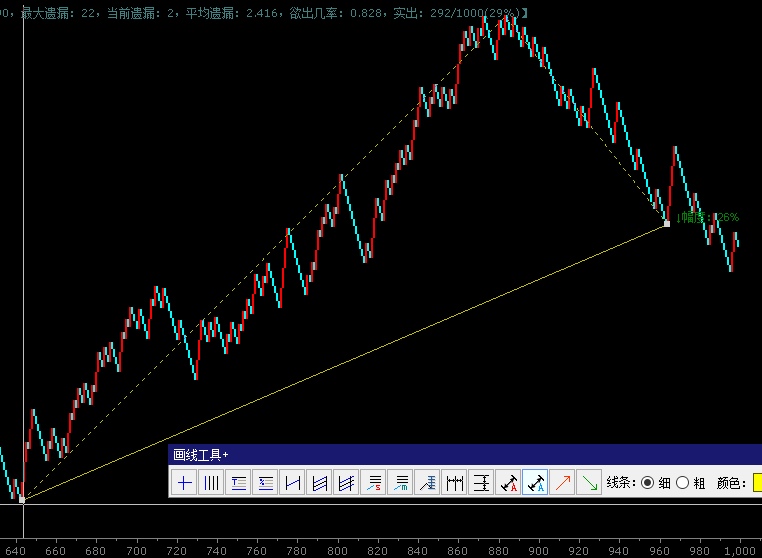Select the vertical parallel lines tool
Image resolution: width=762 pixels, height=558 pixels.
coord(211,483)
